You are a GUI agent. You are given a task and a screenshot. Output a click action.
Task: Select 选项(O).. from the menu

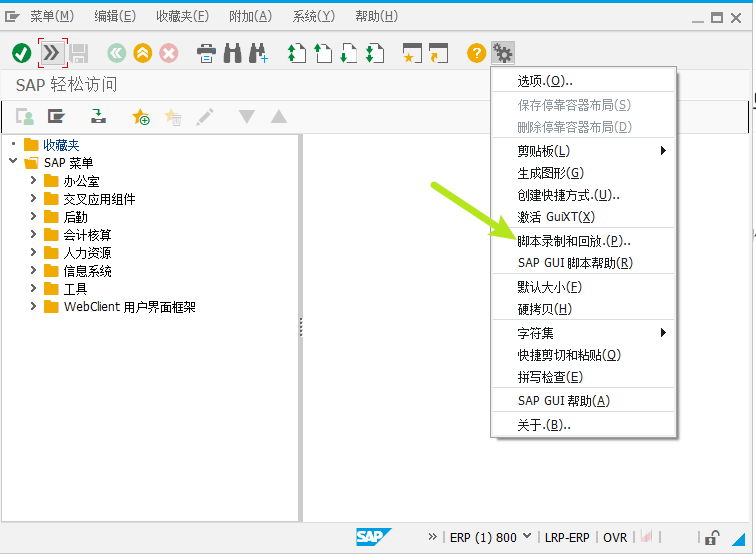point(583,81)
